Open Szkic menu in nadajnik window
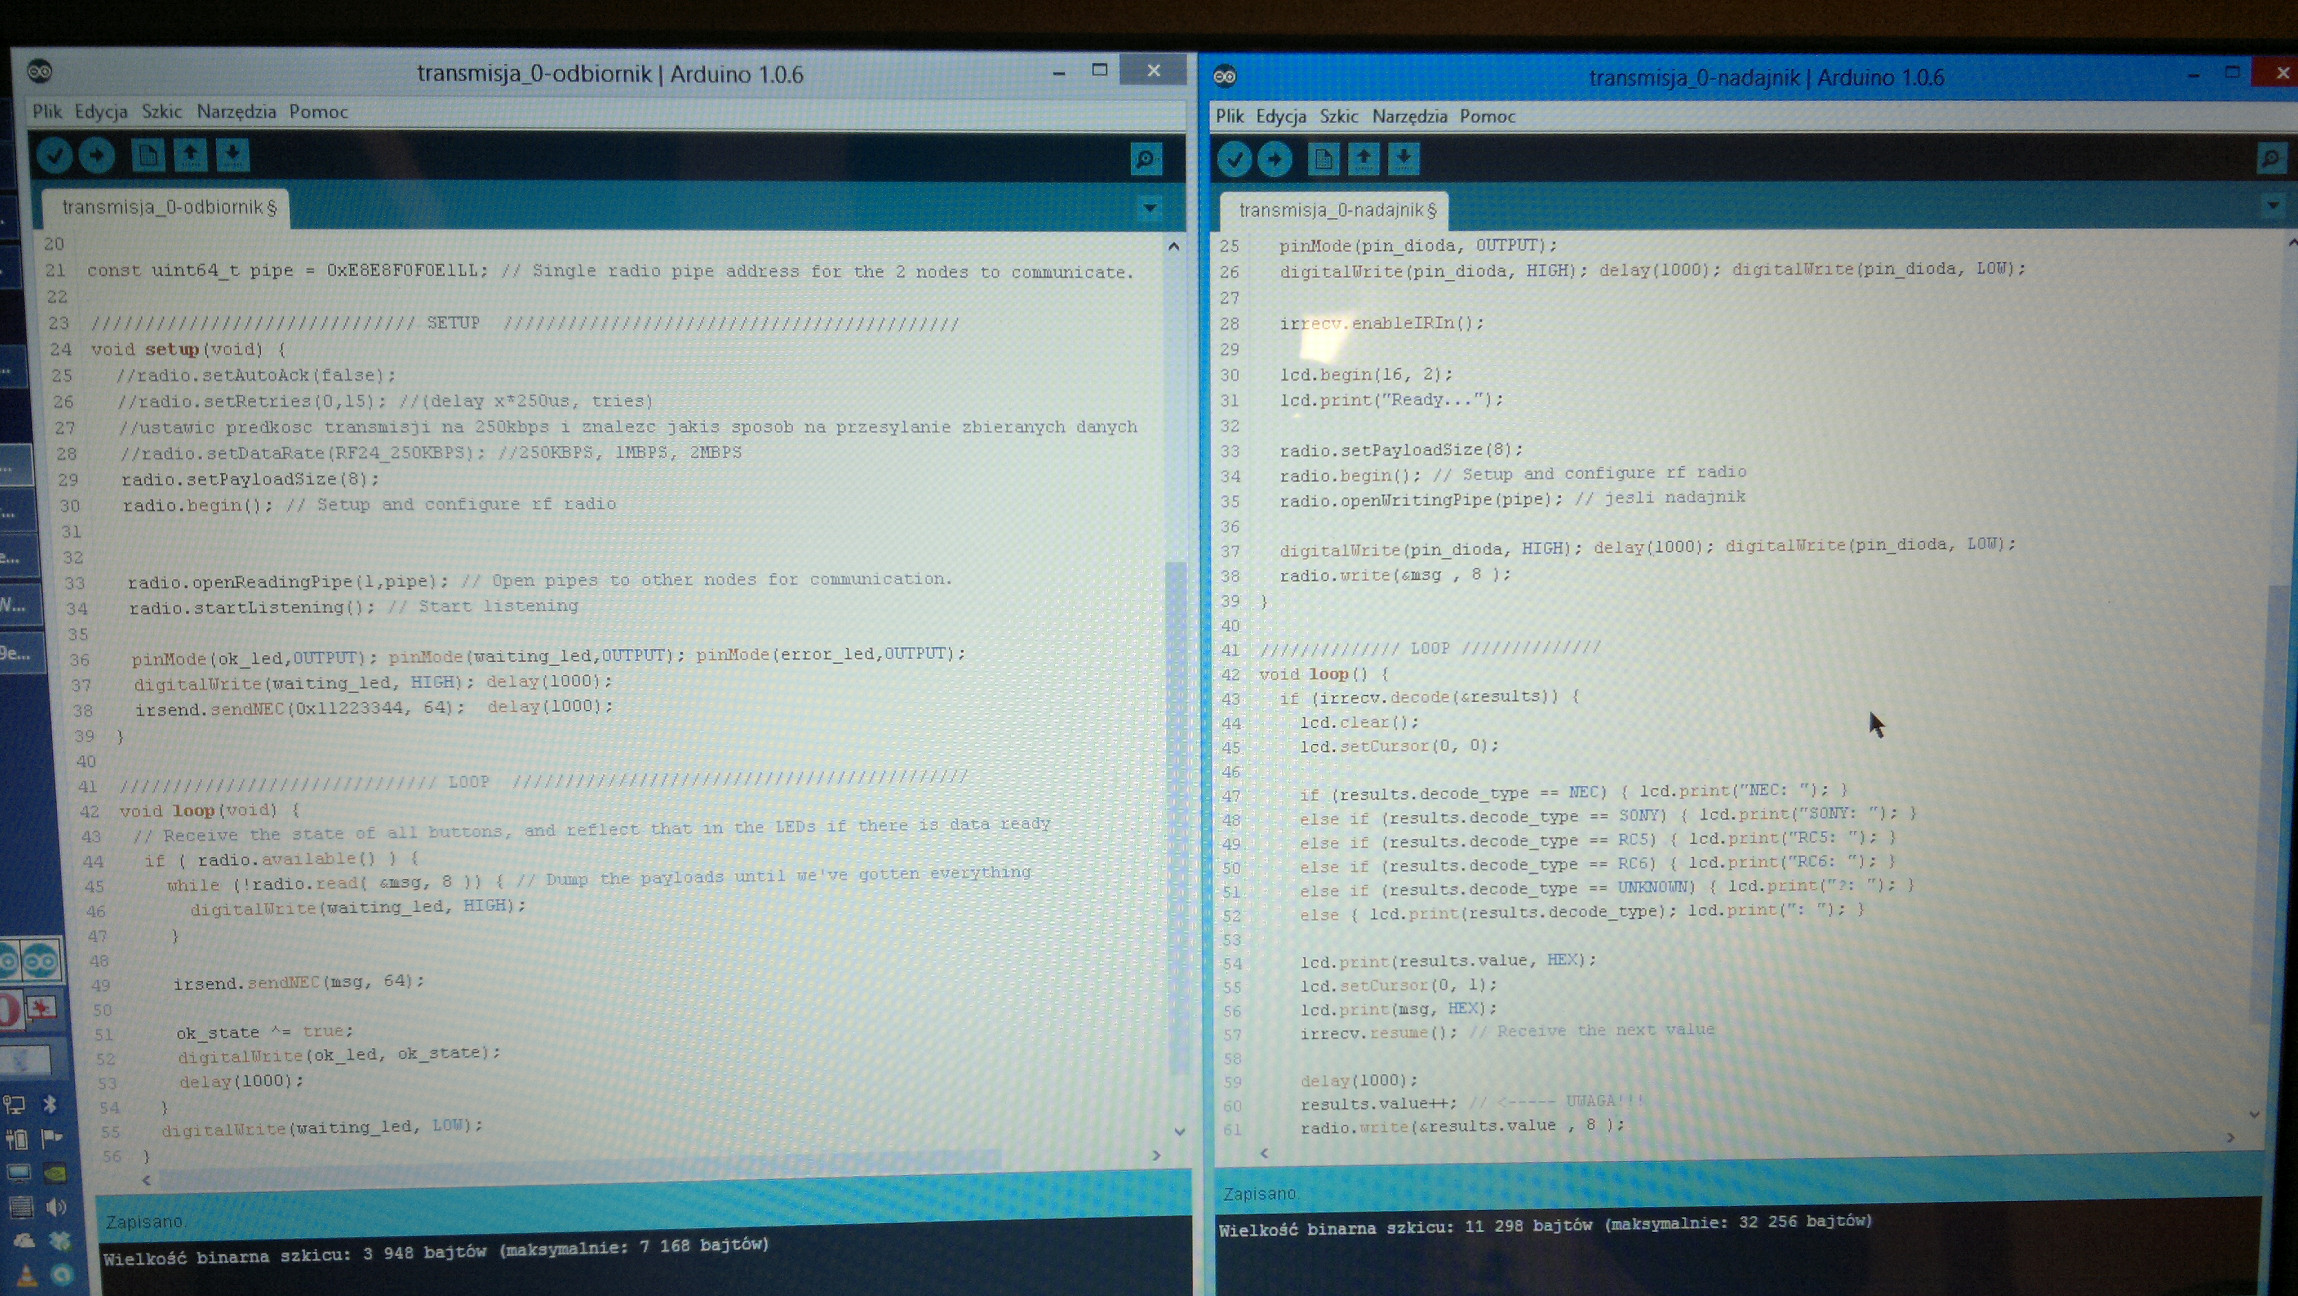 coord(1338,116)
